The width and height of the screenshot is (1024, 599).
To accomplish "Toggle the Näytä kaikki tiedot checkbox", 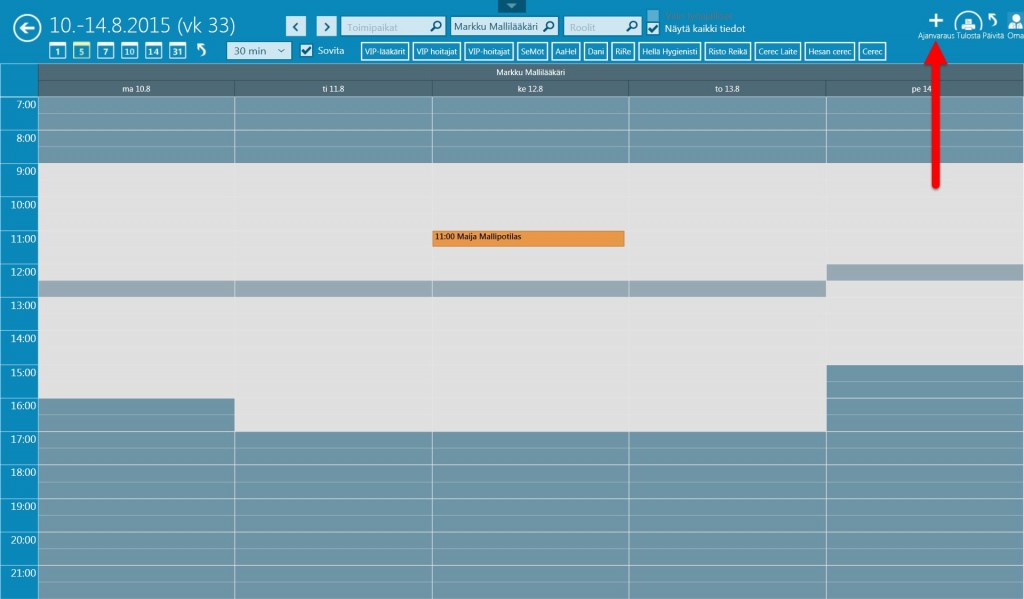I will [654, 29].
